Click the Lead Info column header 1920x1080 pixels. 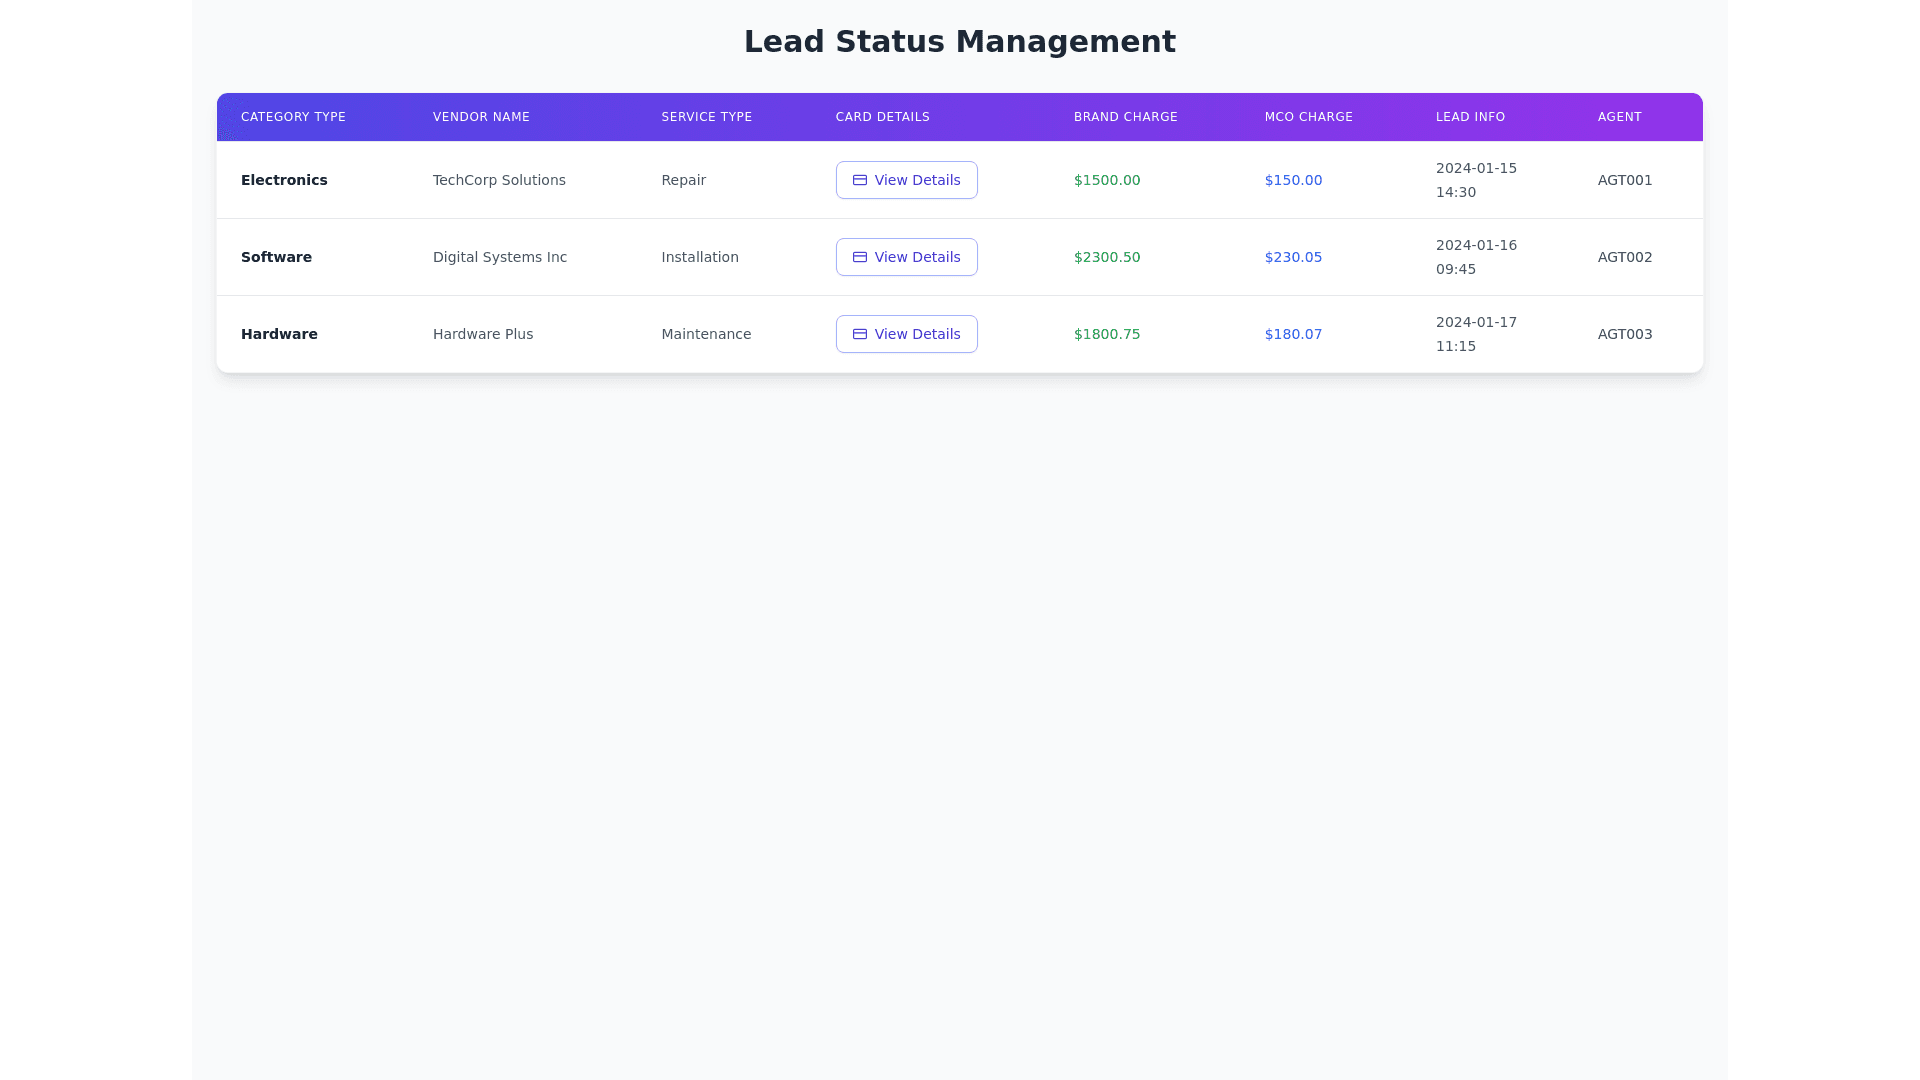1470,117
